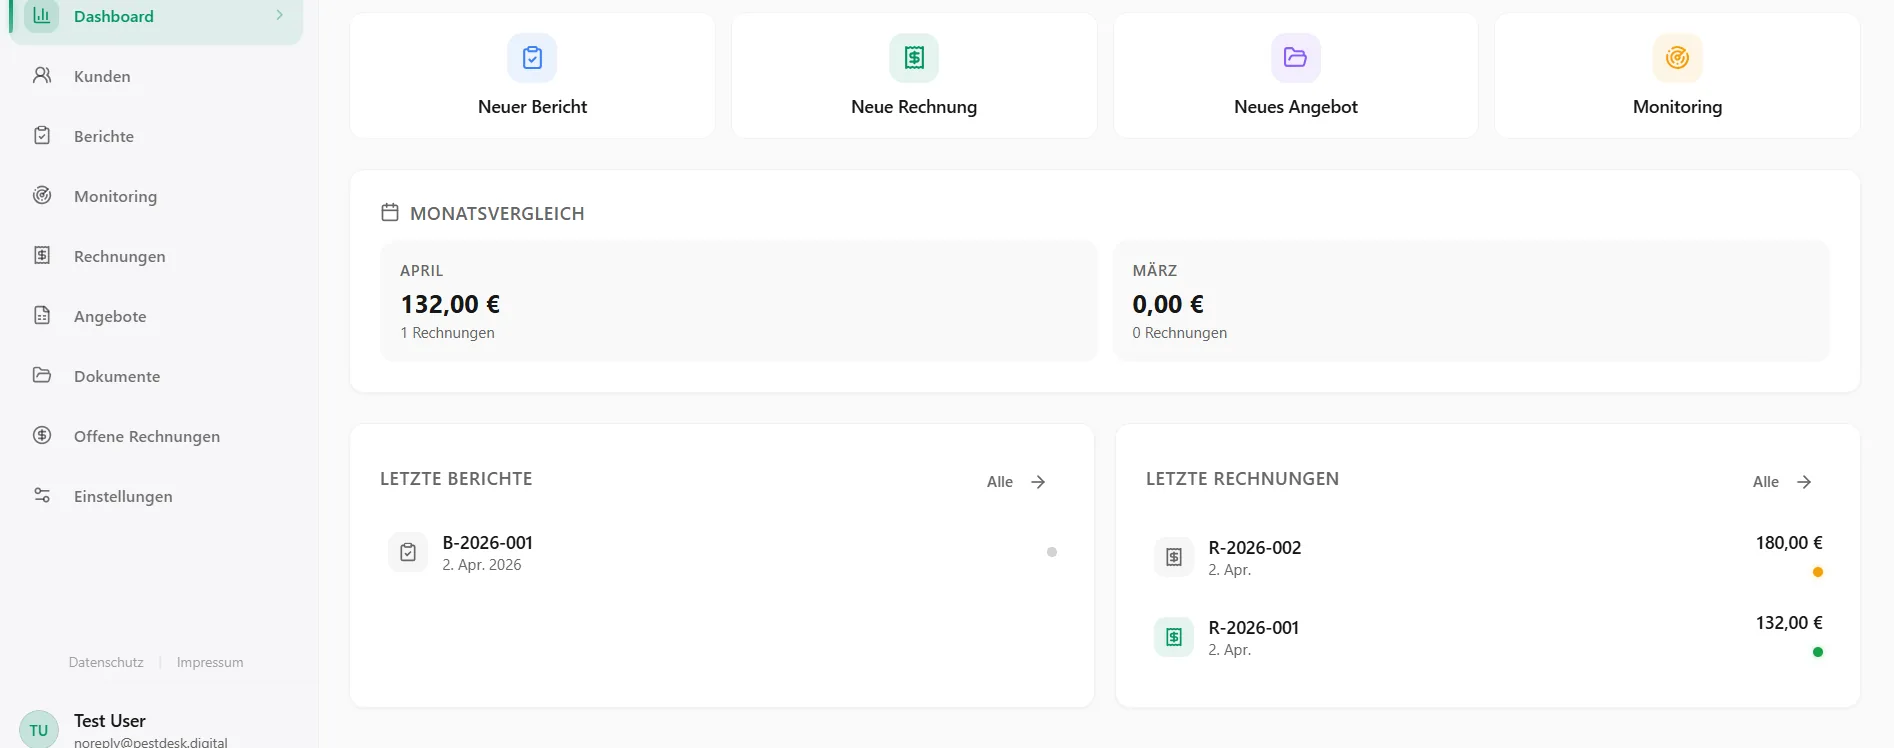Open report B-2026-001

(487, 543)
